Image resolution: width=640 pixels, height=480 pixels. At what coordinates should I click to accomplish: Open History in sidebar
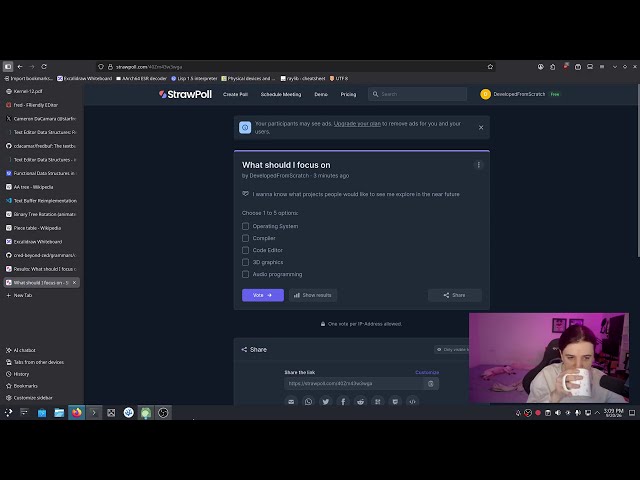[x=18, y=374]
